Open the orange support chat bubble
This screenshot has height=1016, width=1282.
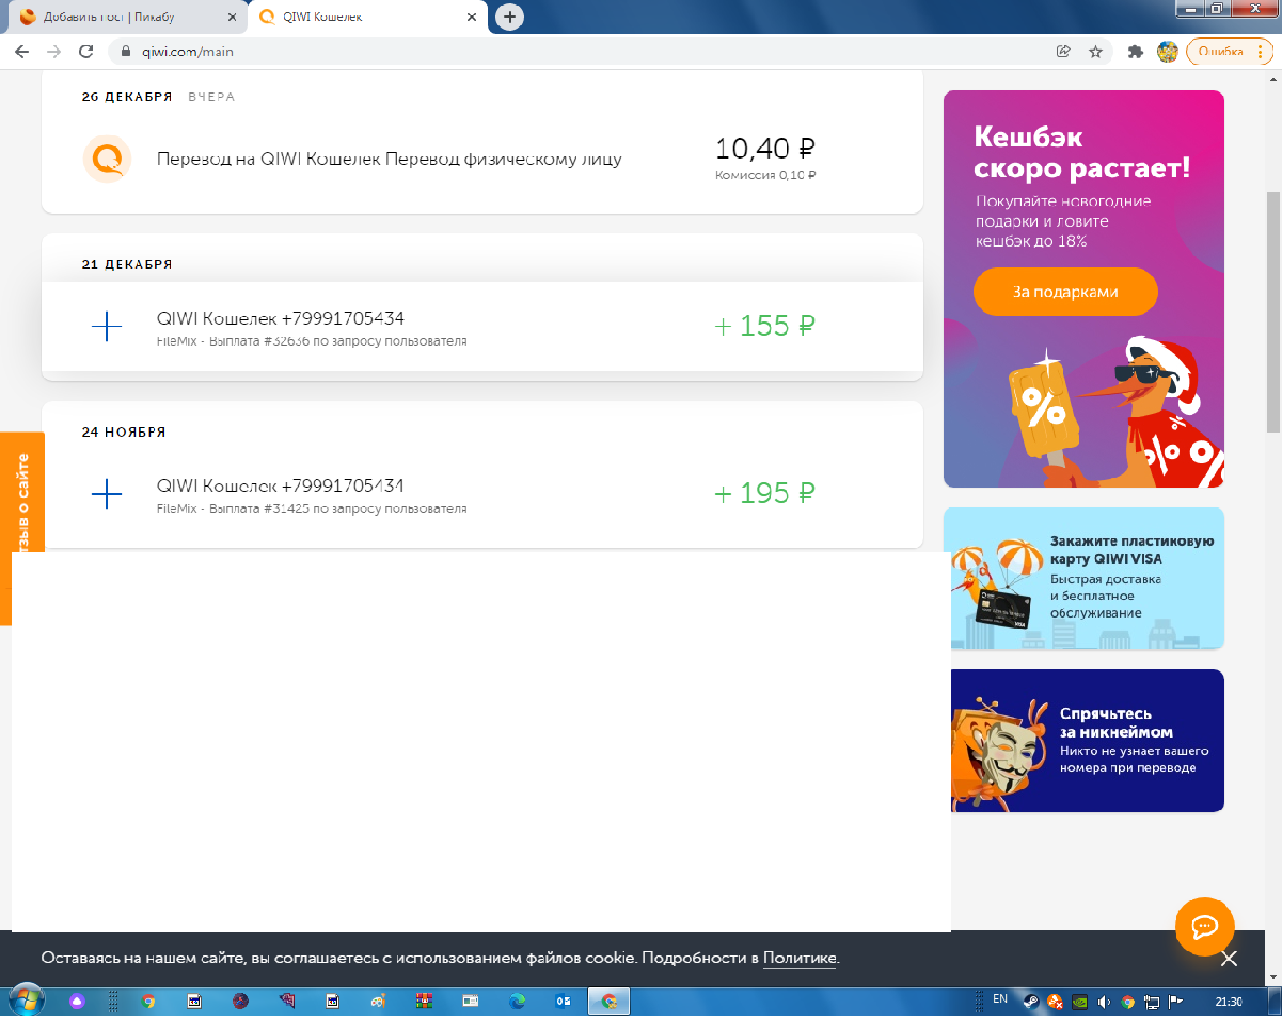tap(1204, 927)
